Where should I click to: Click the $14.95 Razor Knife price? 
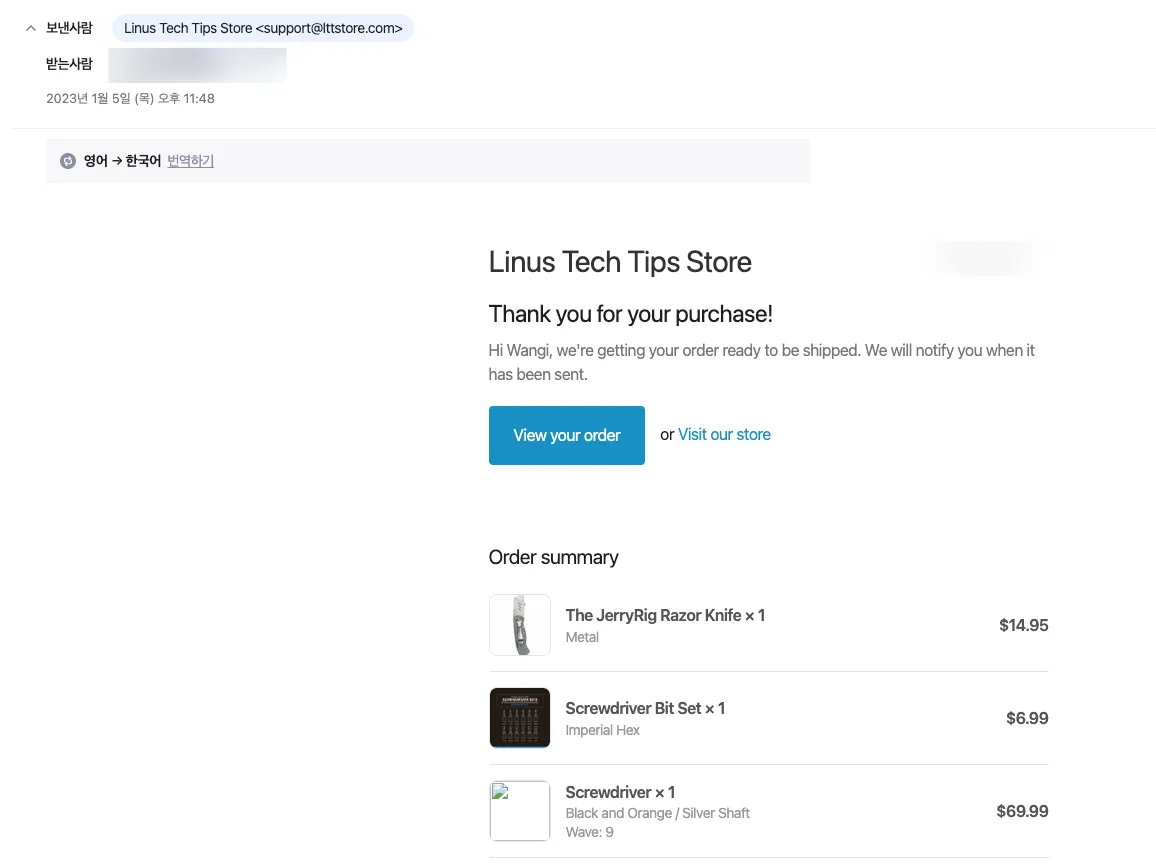[x=1023, y=625]
